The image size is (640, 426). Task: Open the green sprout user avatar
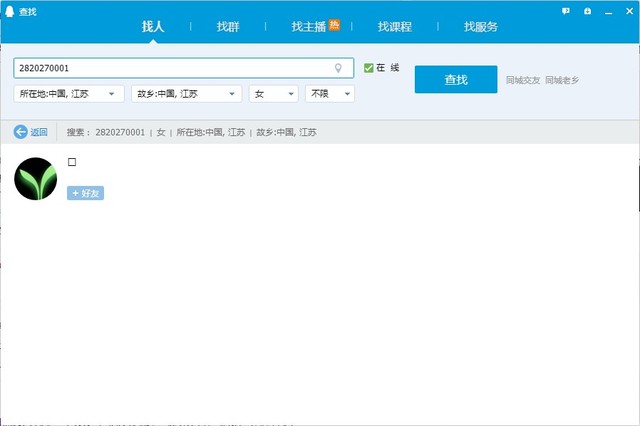coord(36,179)
